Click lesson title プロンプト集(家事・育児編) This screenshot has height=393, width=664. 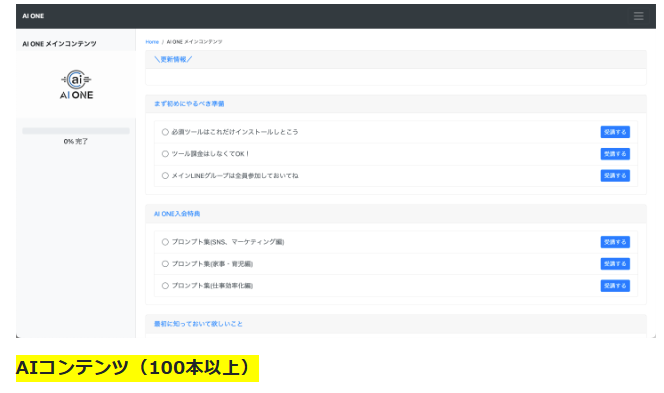click(x=212, y=264)
